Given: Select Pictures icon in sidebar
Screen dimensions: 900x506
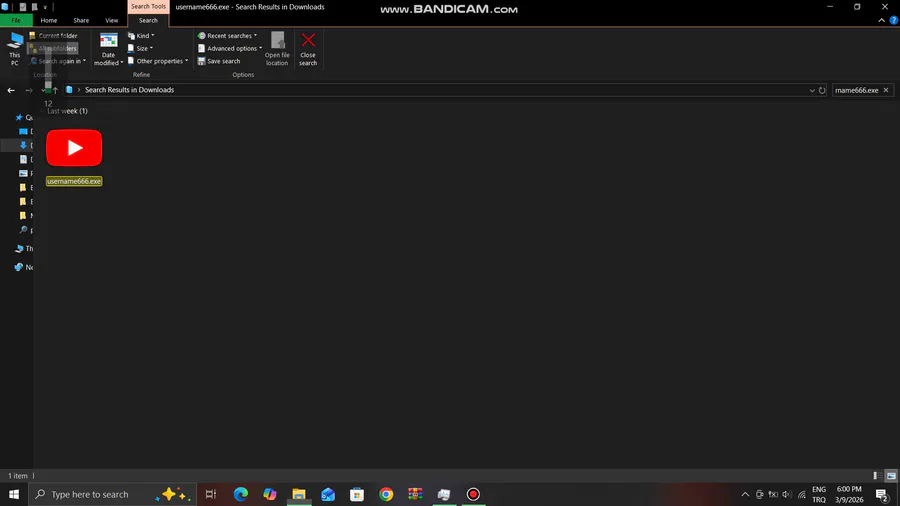Looking at the screenshot, I should [x=23, y=173].
